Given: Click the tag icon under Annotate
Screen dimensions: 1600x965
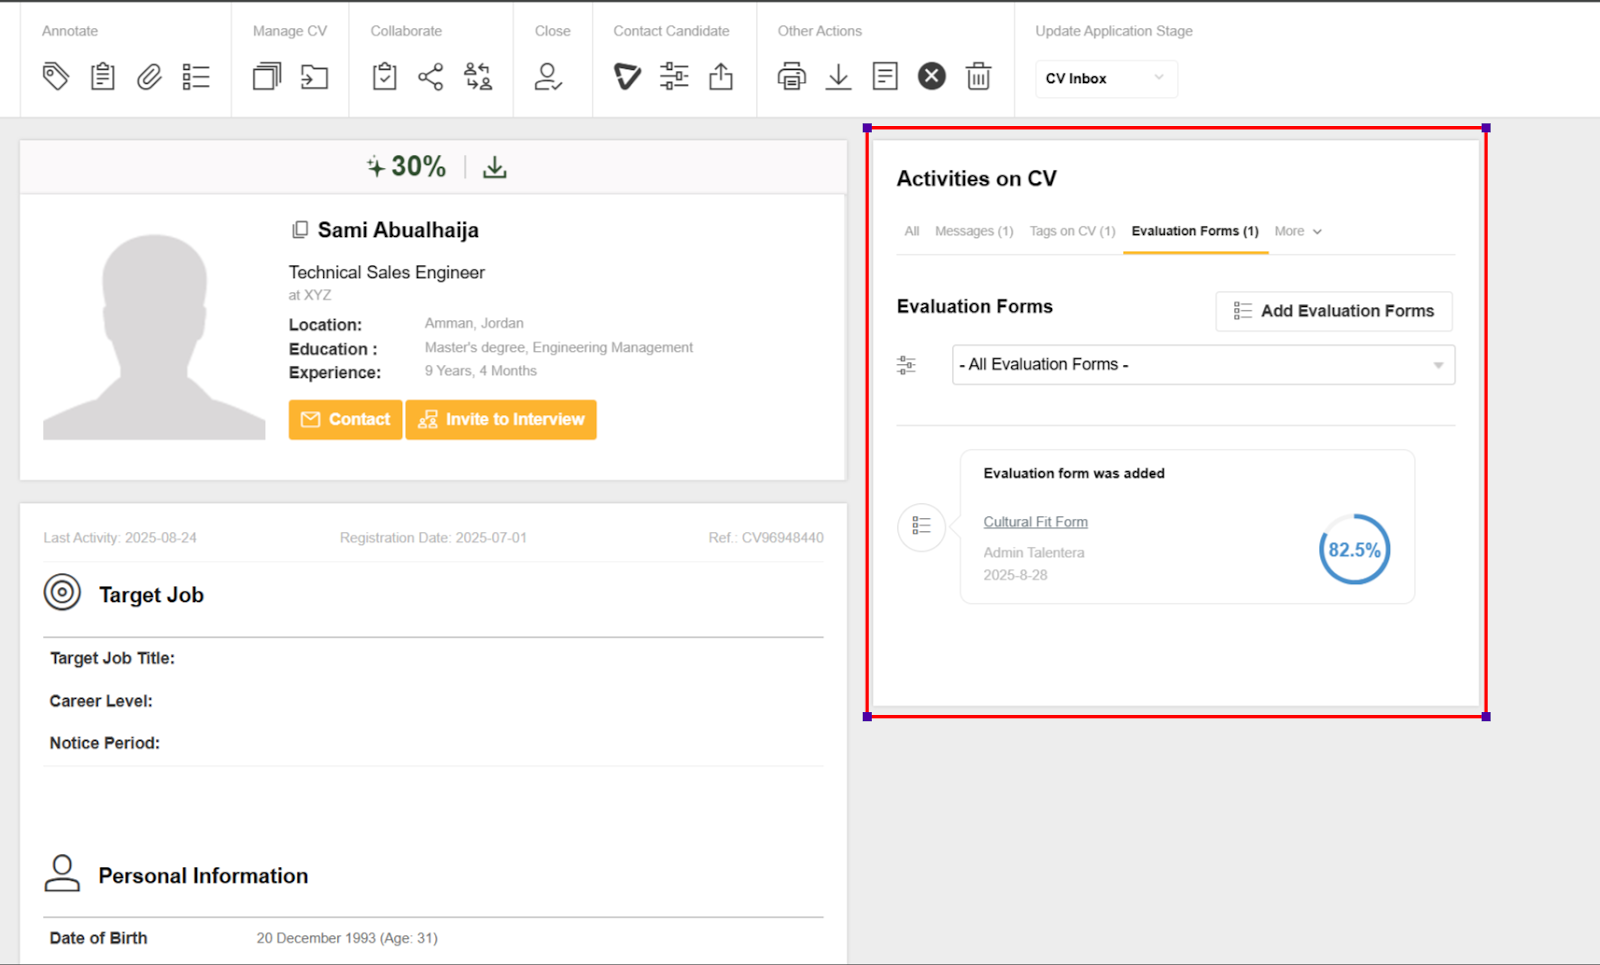Looking at the screenshot, I should [56, 76].
